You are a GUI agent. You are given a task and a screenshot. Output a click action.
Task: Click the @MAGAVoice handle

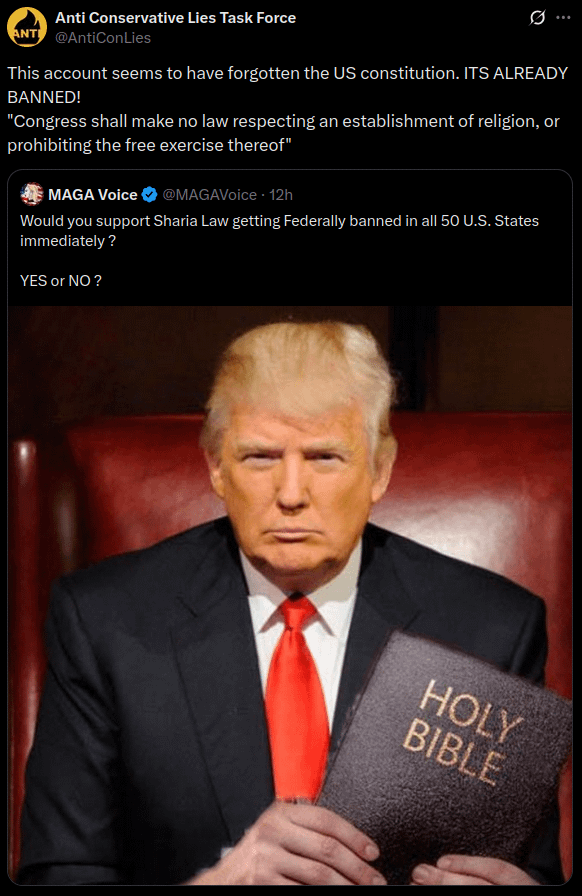point(209,195)
